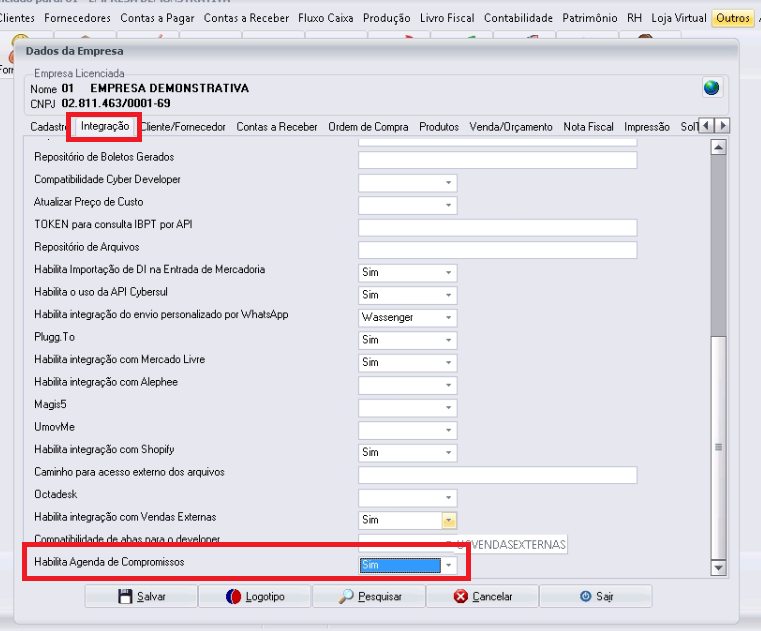Switch to the Integração tab
Viewport: 761px width, 631px height.
(x=105, y=127)
